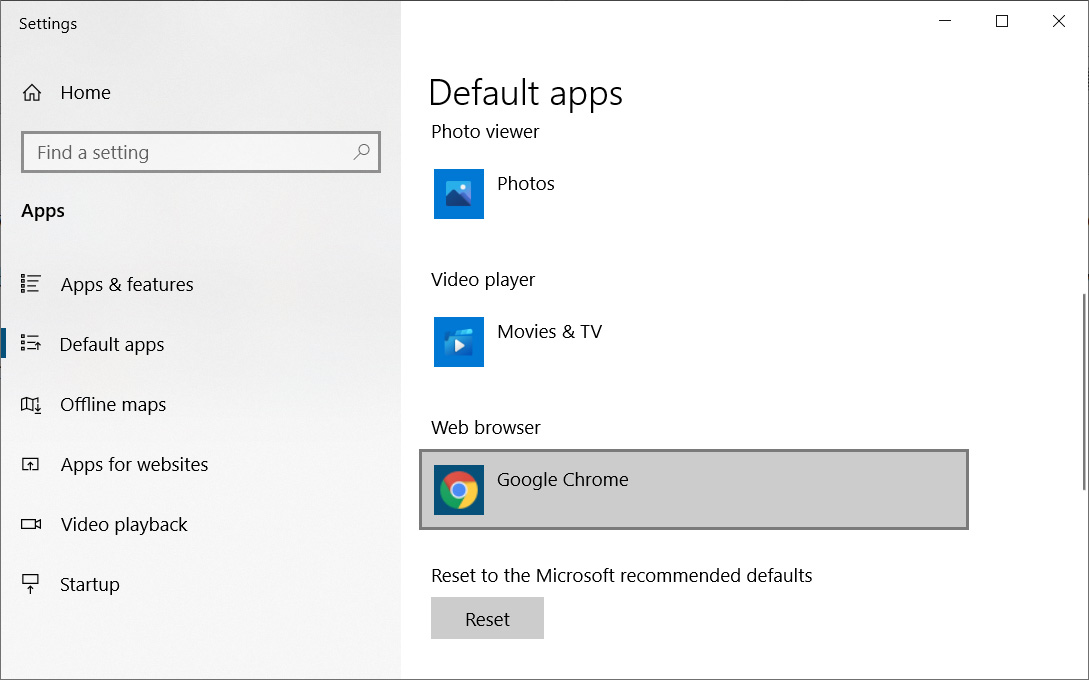Click the Apps for websites icon
This screenshot has height=680, width=1089.
31,464
